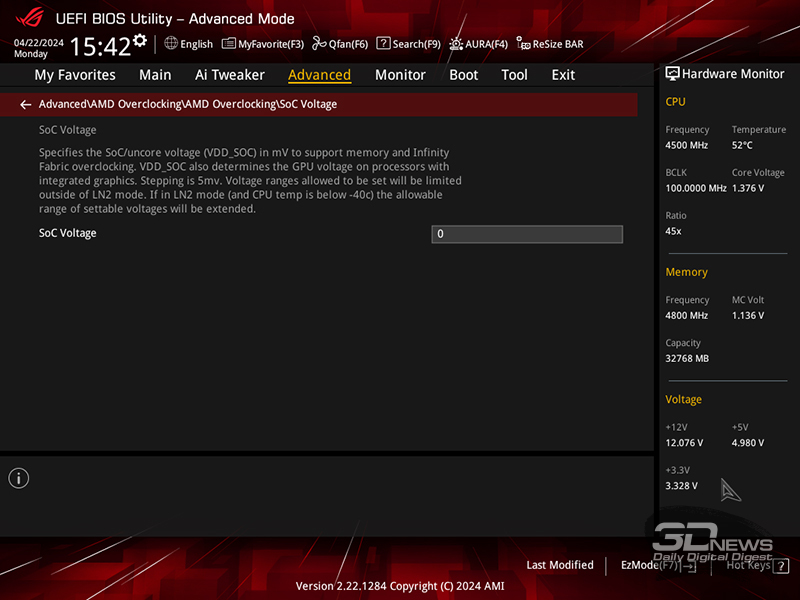This screenshot has height=600, width=800.
Task: Click the breadcrumb path ending in SoC Voltage
Action: click(x=188, y=104)
